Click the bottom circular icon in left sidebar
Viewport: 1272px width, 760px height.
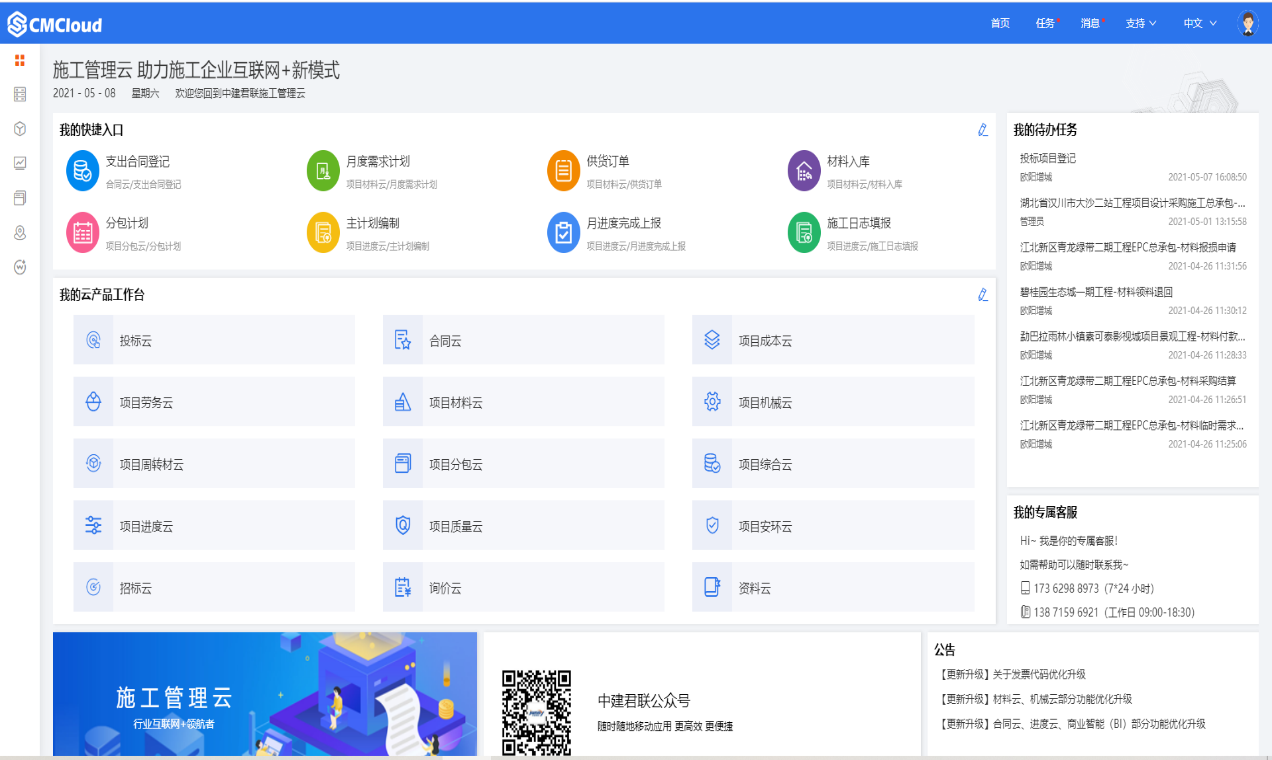[20, 267]
